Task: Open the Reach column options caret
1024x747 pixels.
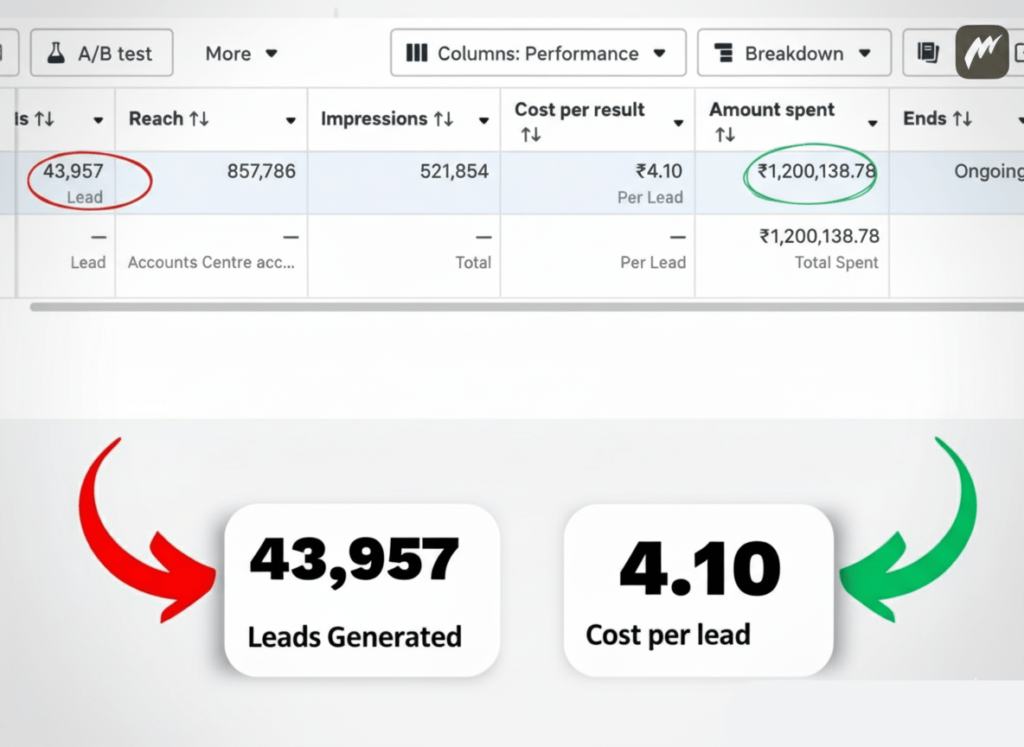Action: click(x=291, y=121)
